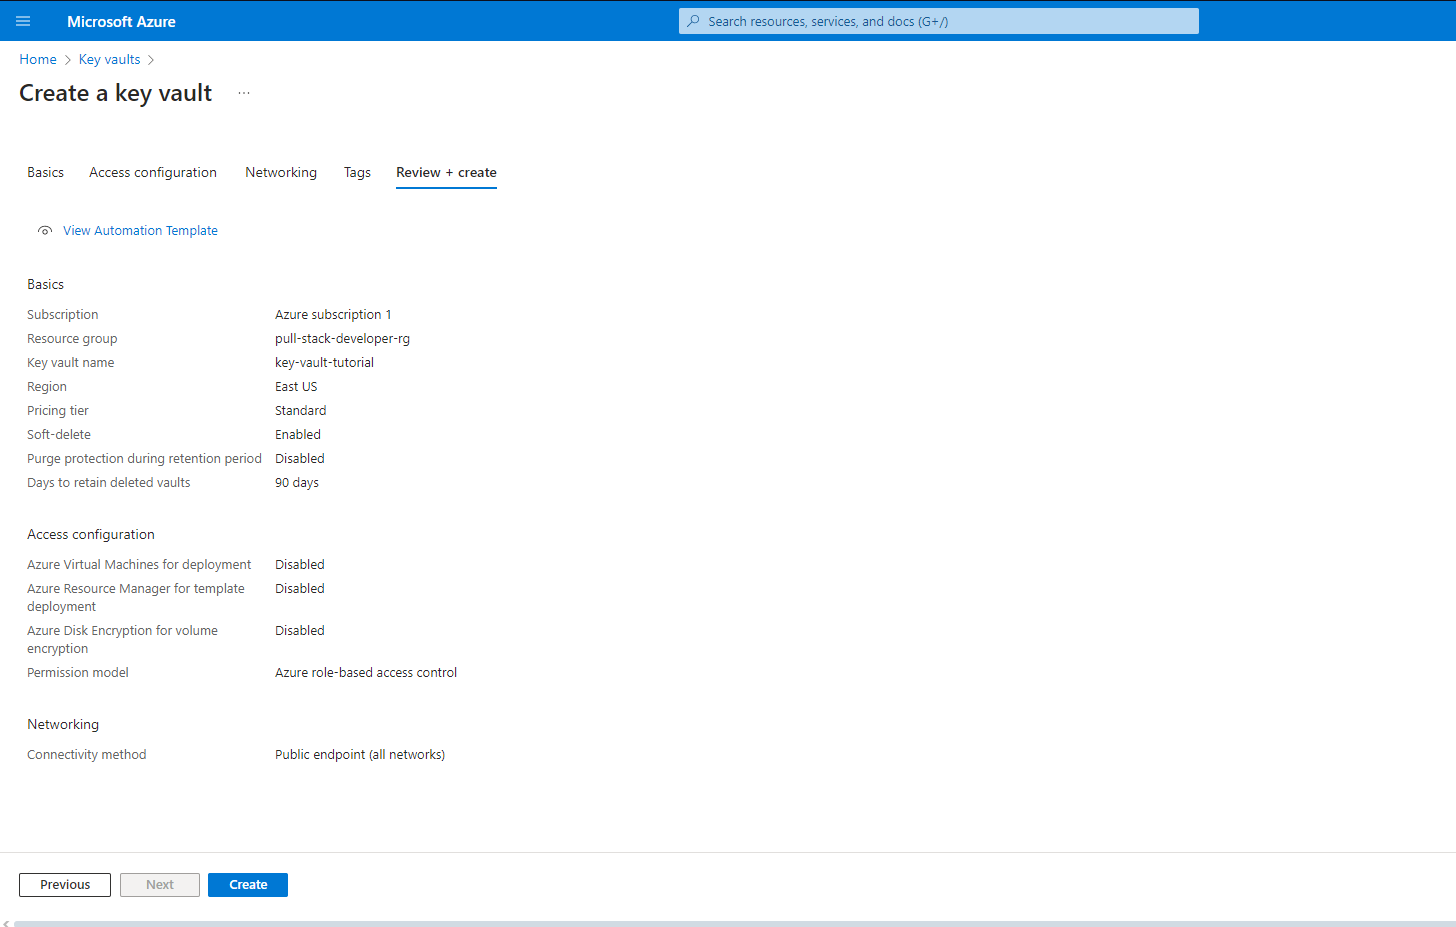Click the 'Resource group' label
The image size is (1456, 927).
point(72,339)
